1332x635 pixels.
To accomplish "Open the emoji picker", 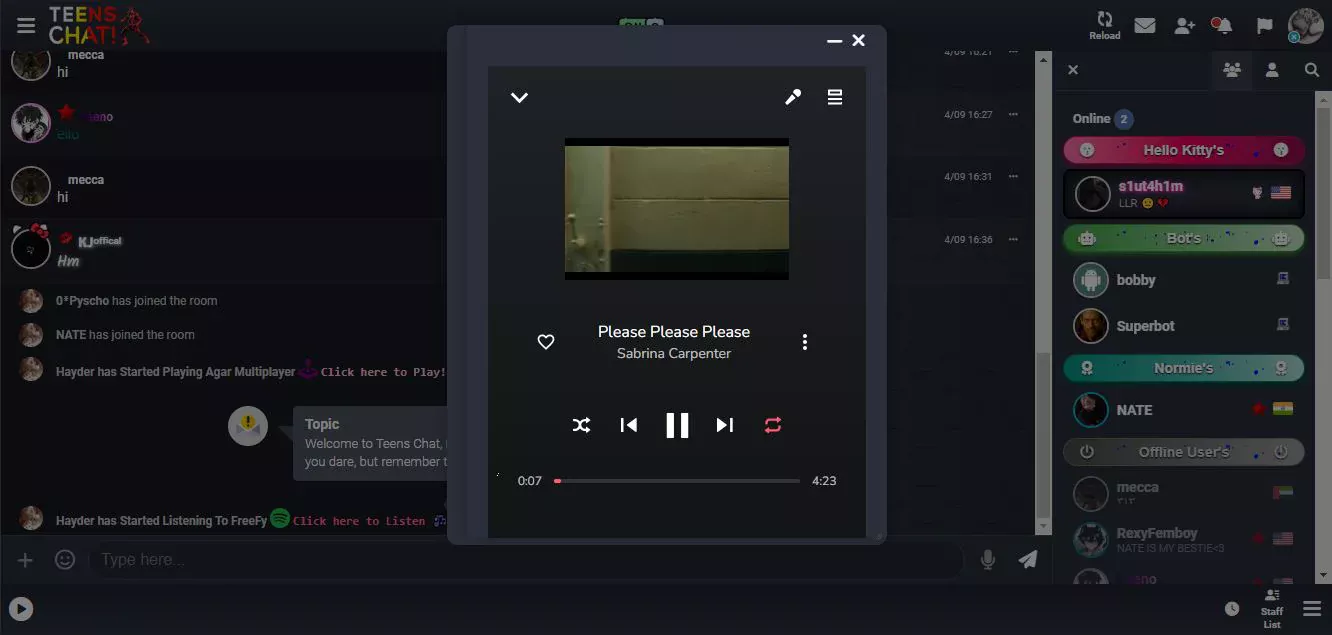I will point(65,560).
